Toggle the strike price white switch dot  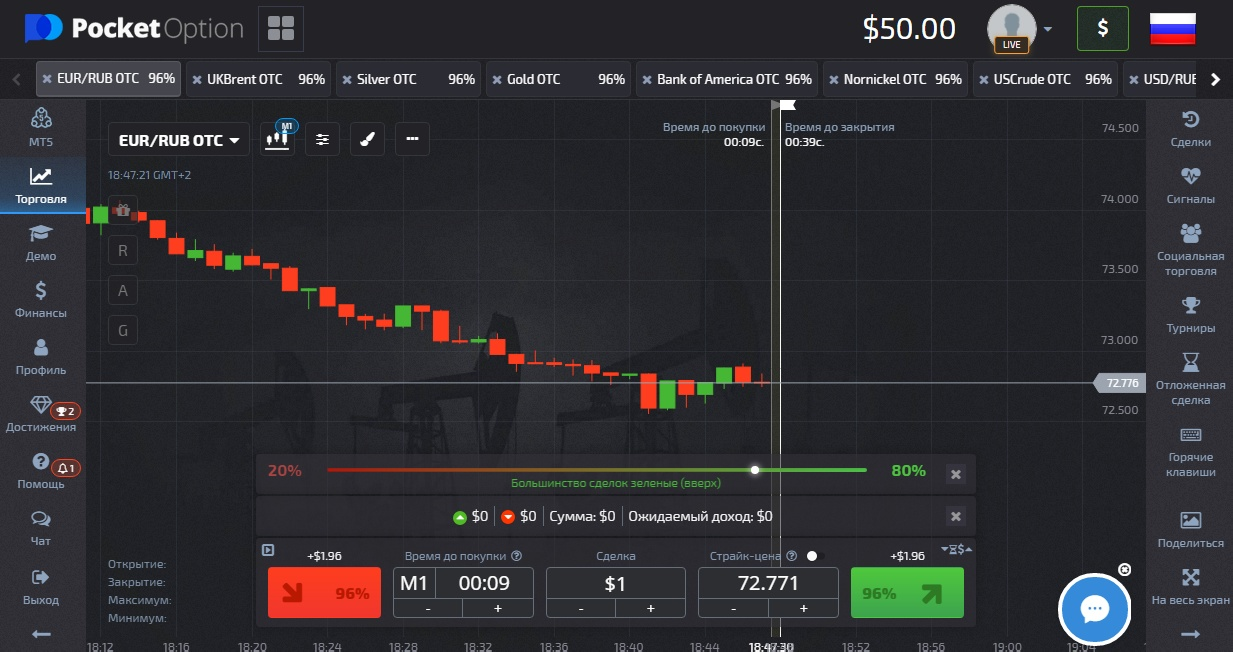812,556
